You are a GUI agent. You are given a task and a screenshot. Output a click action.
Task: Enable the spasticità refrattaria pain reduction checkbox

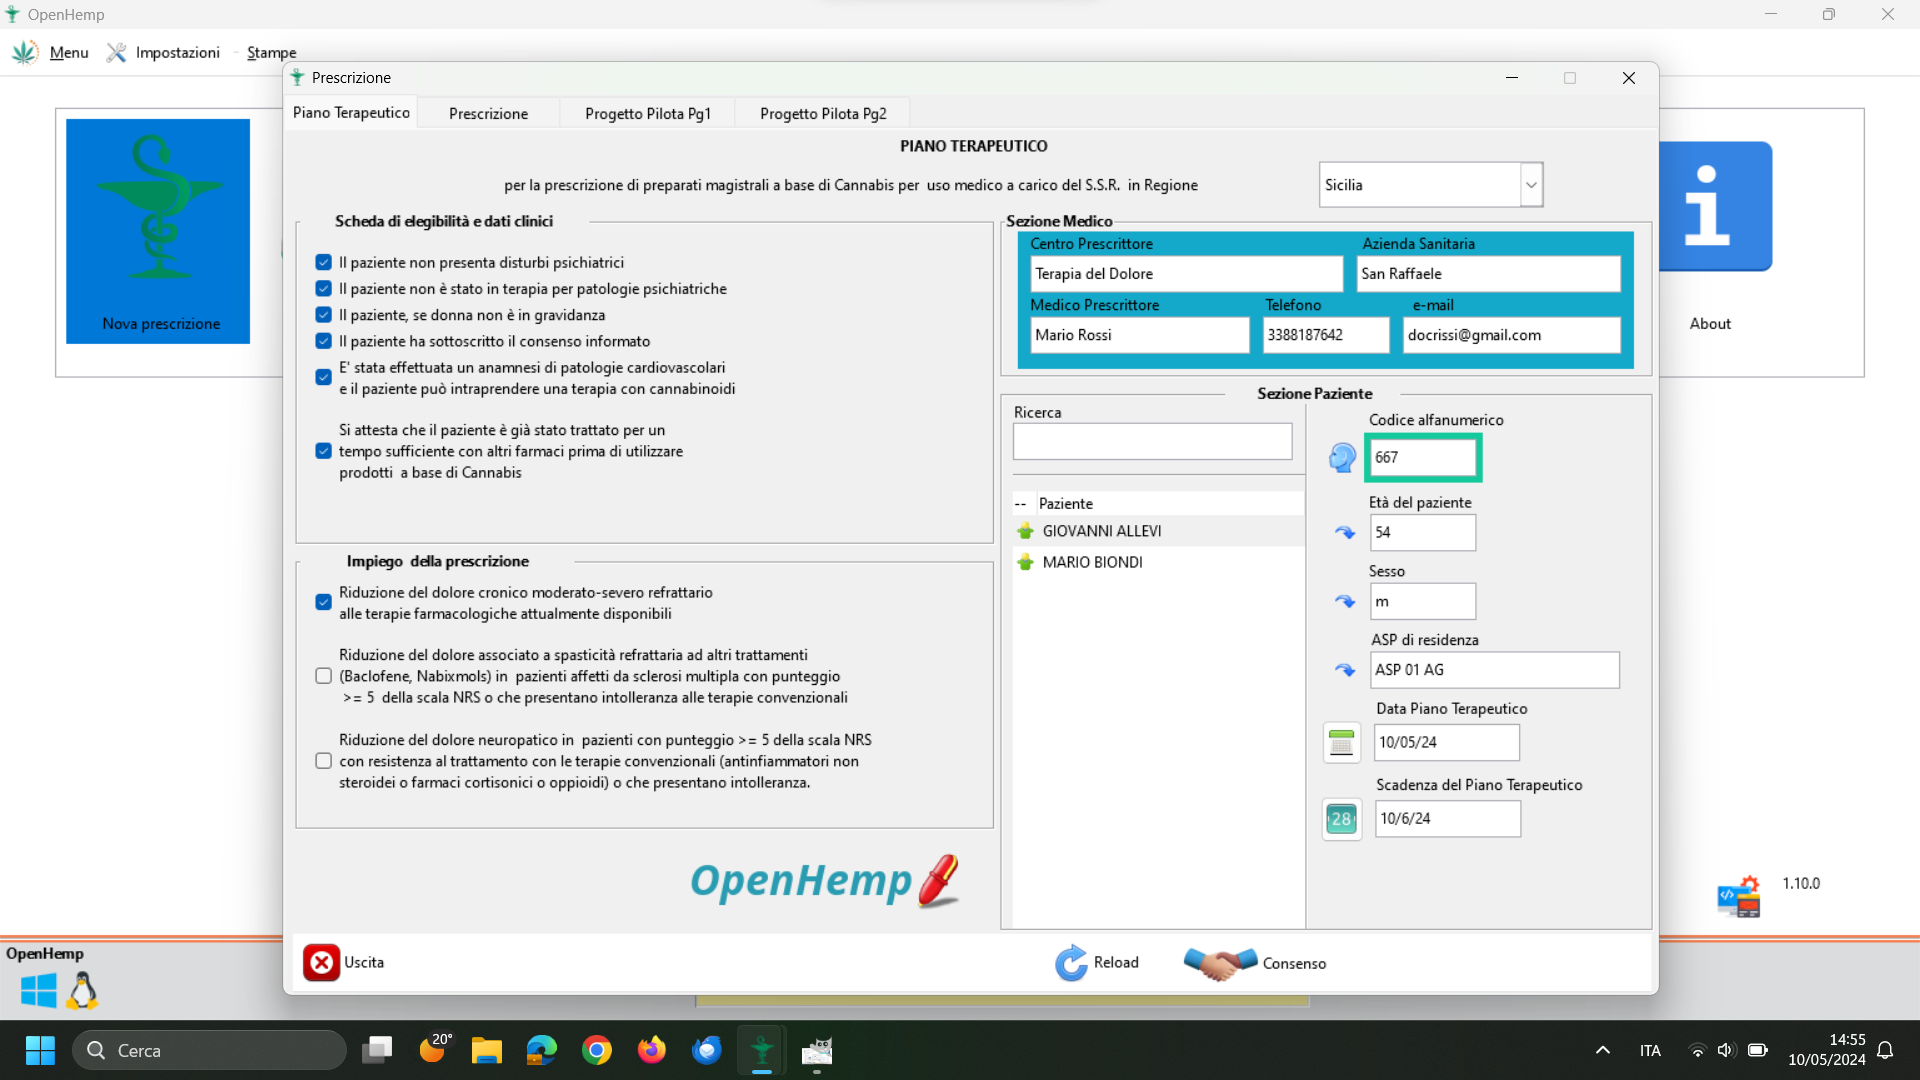click(x=323, y=676)
